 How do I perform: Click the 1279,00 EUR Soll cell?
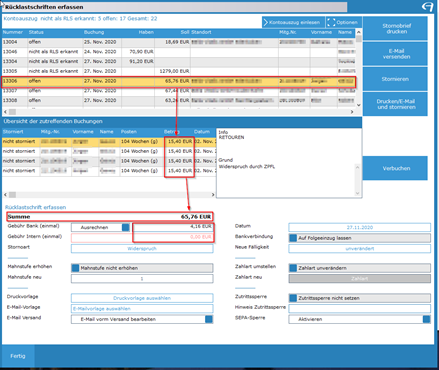click(173, 71)
